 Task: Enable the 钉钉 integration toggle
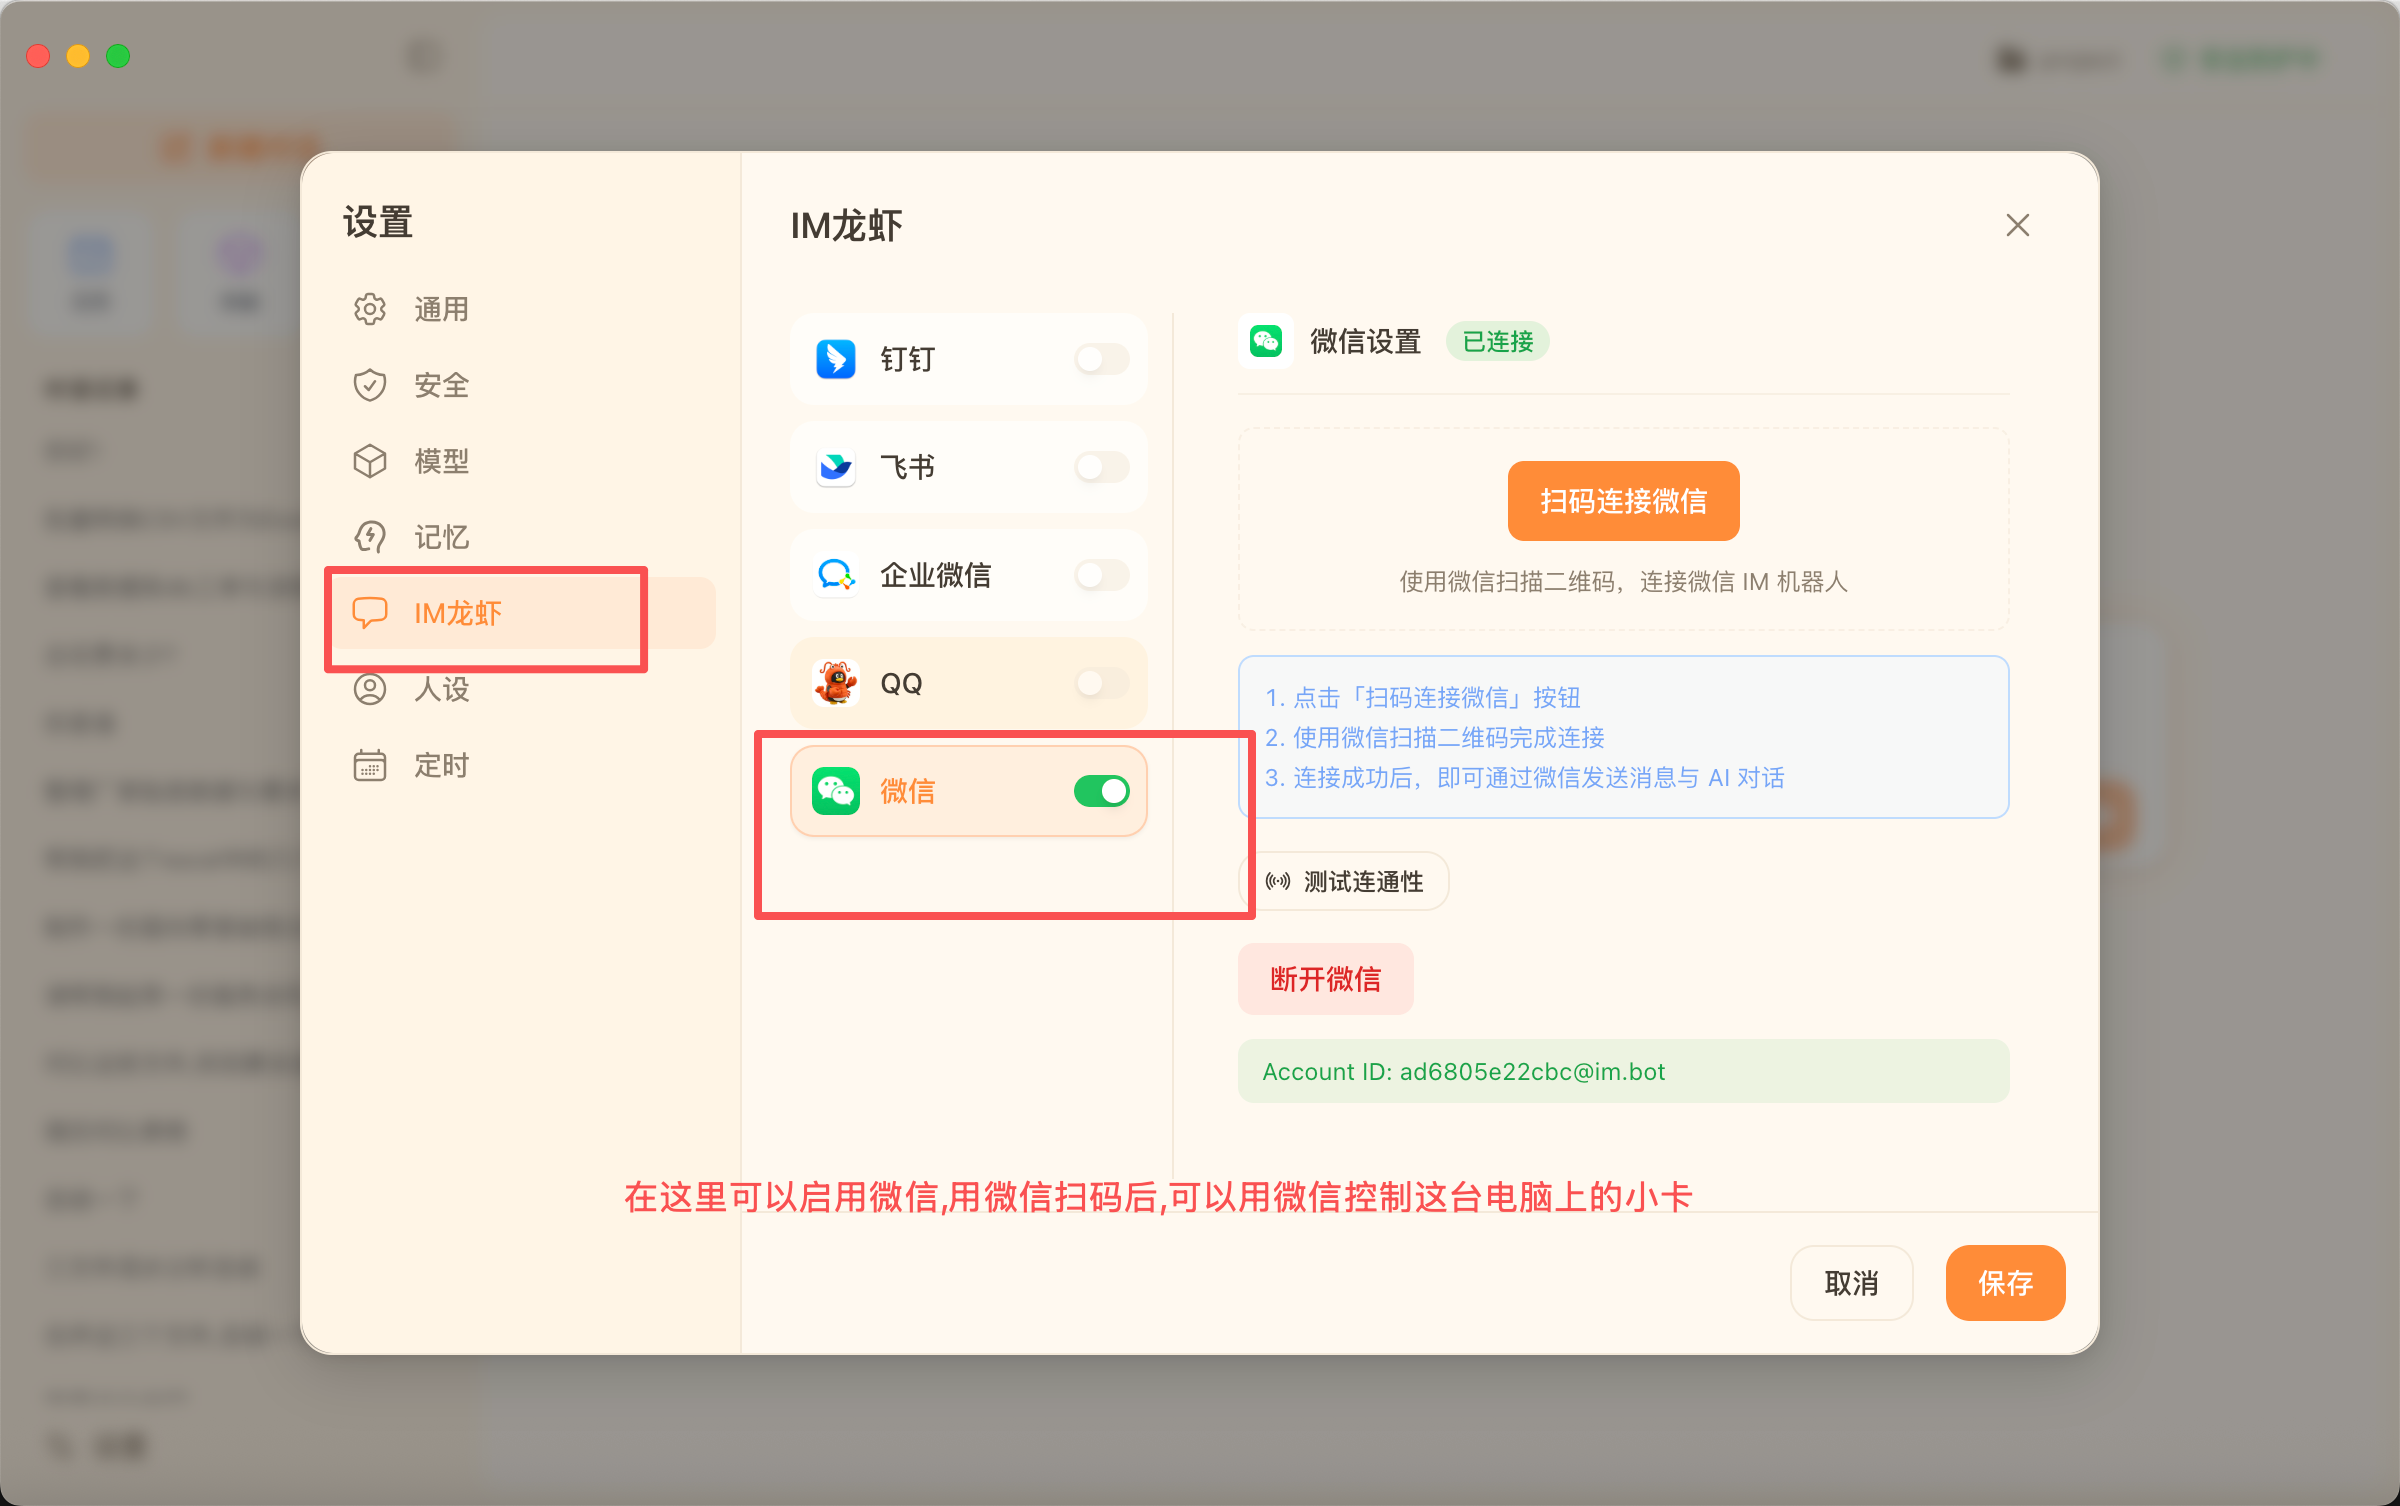(1100, 360)
